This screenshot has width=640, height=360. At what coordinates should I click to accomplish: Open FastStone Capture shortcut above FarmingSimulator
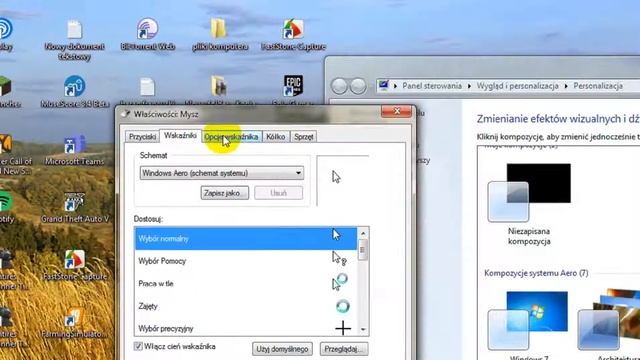tap(75, 265)
